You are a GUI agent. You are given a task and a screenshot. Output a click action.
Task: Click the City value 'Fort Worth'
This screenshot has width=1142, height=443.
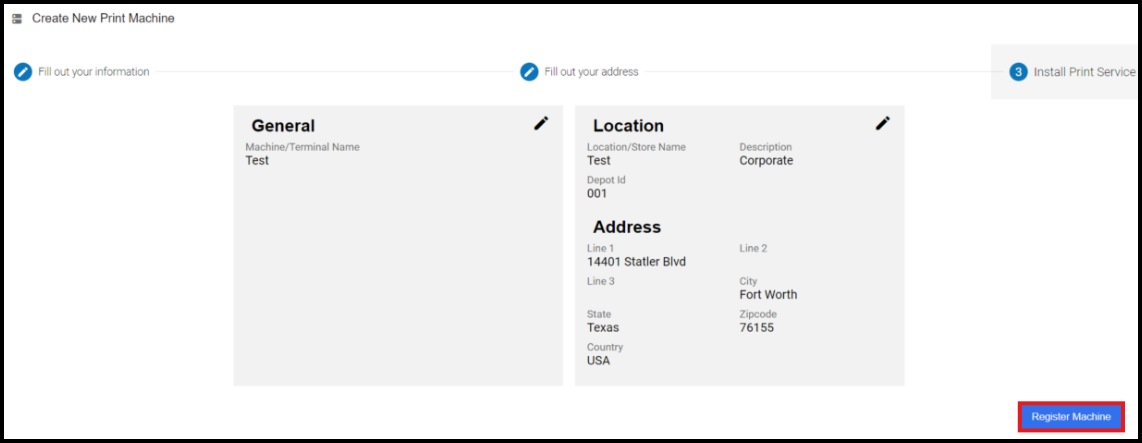[x=768, y=295]
